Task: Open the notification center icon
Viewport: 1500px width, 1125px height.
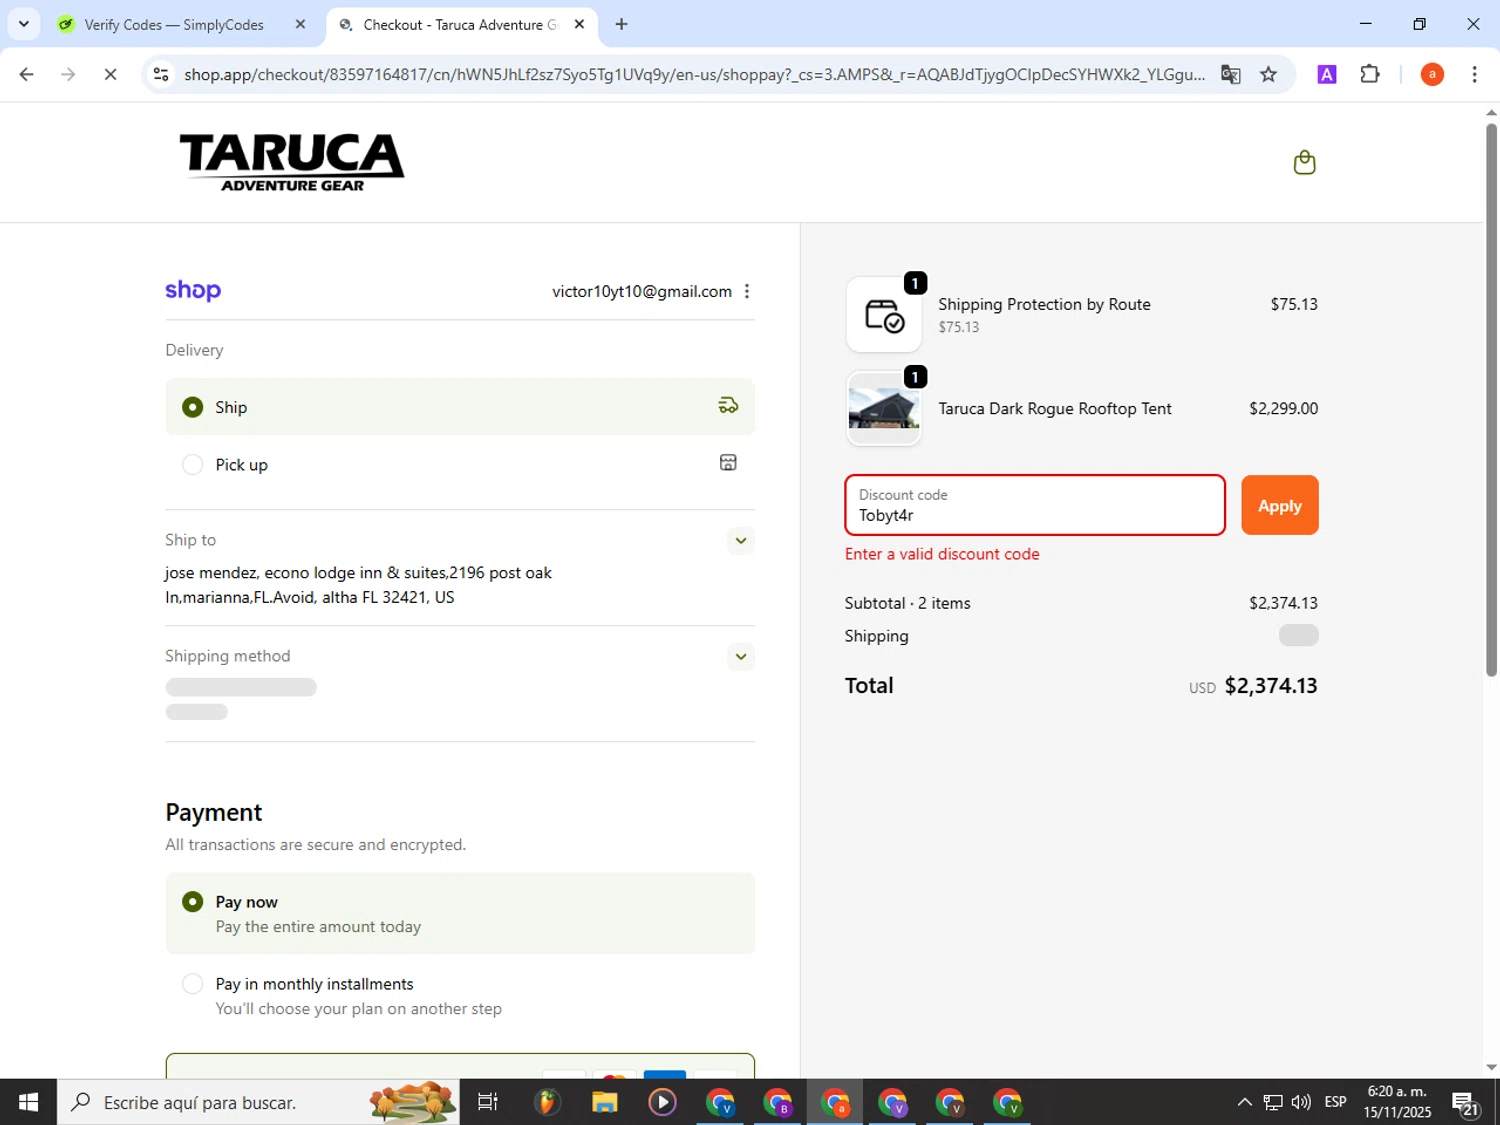Action: [1467, 1102]
